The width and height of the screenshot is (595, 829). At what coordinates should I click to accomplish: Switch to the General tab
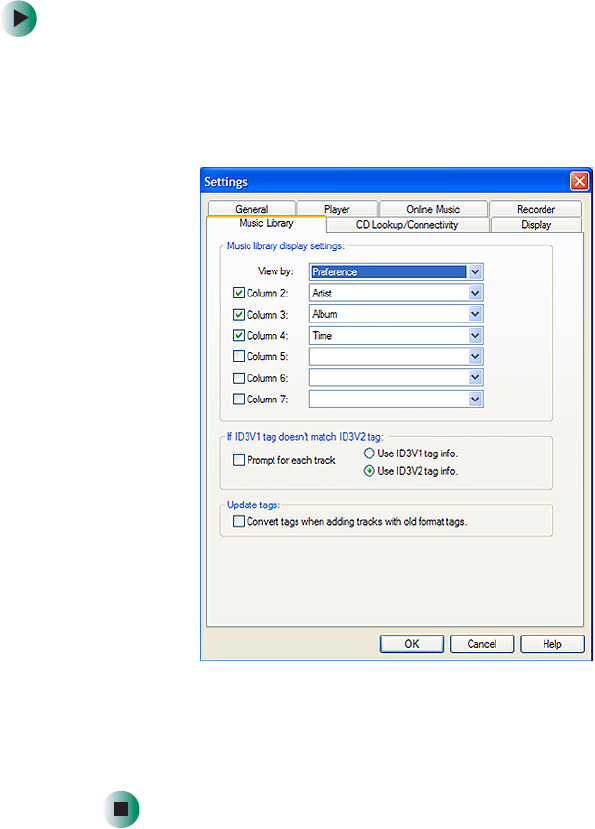[252, 209]
